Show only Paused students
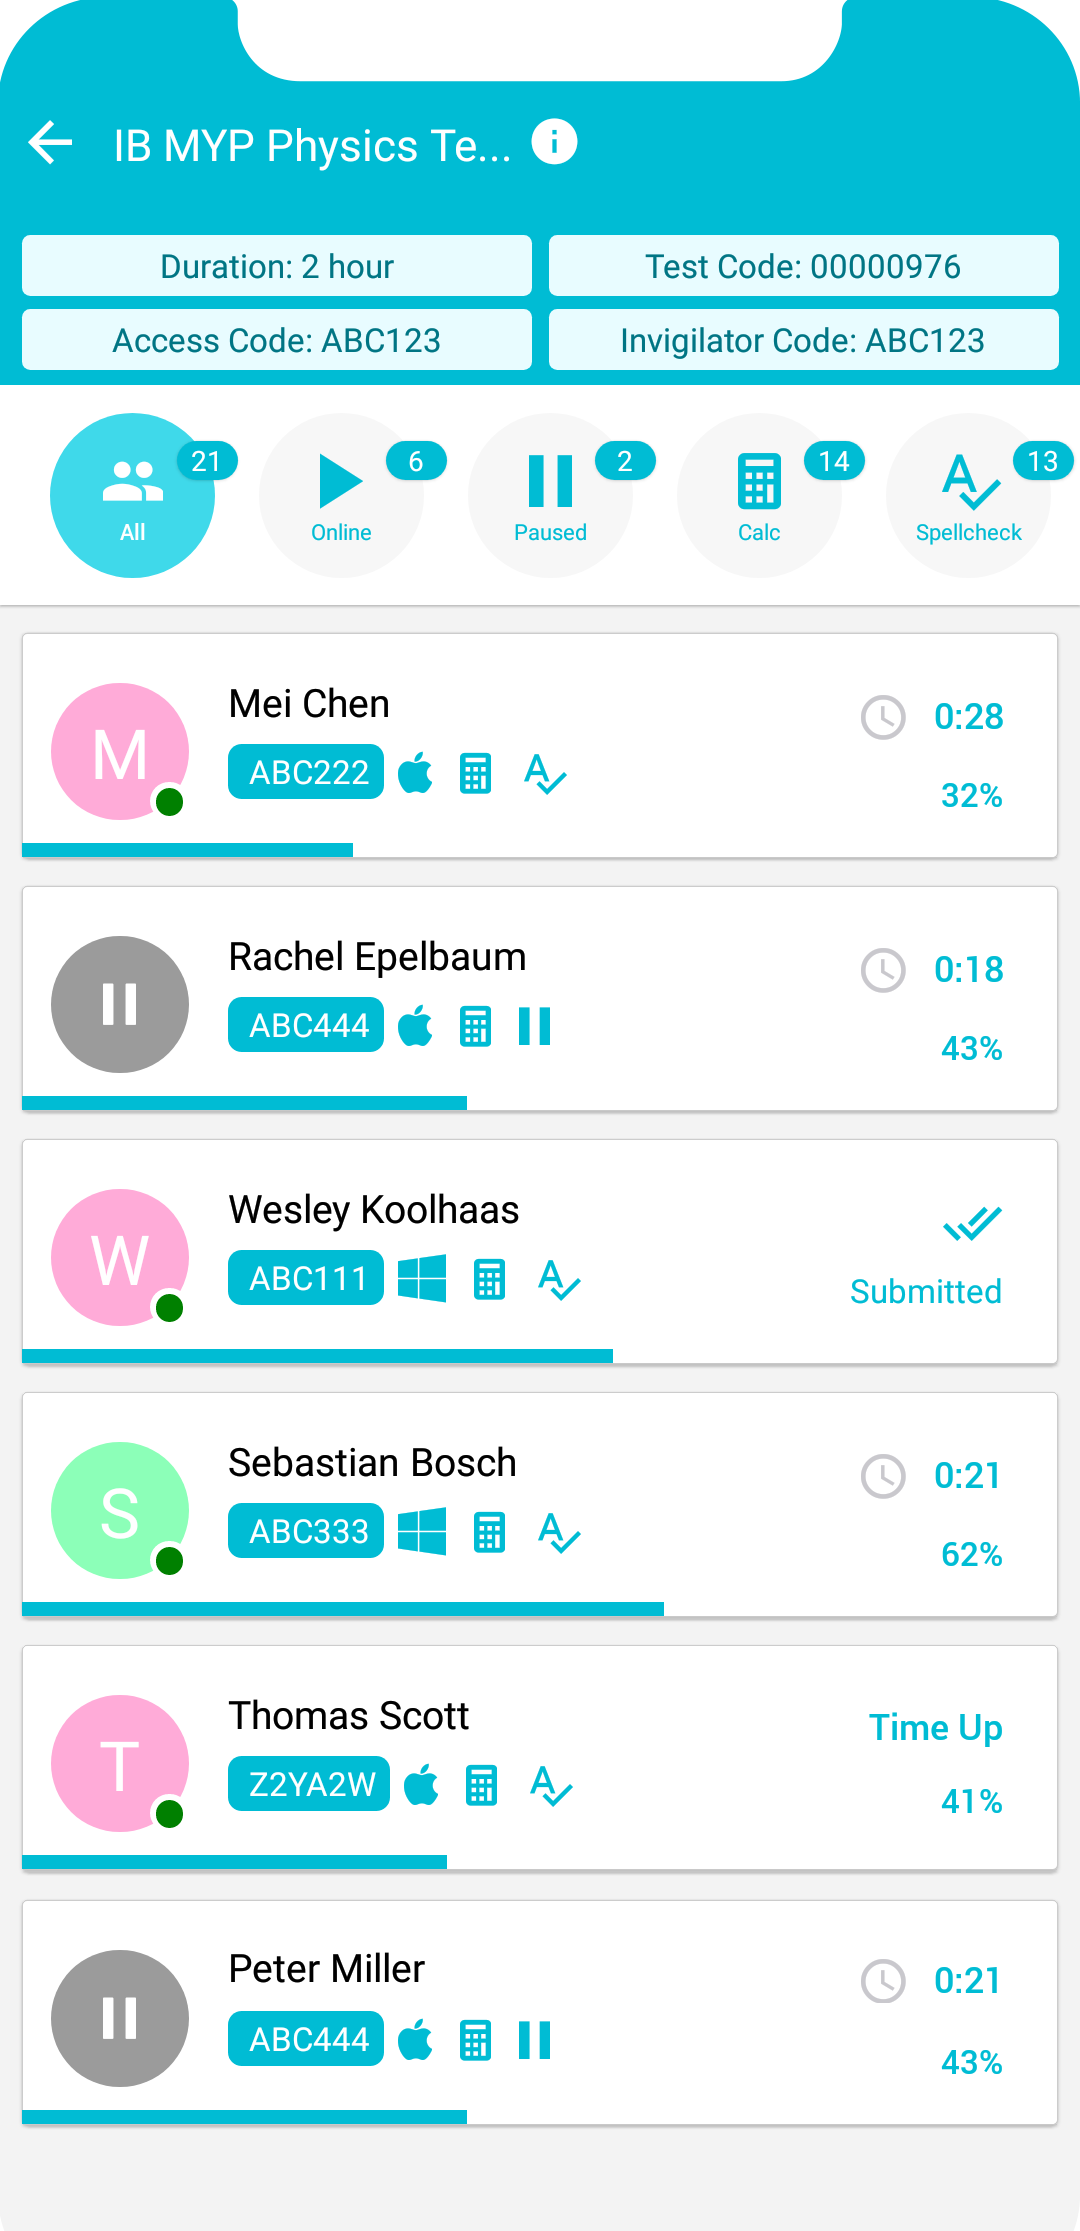Image resolution: width=1080 pixels, height=2231 pixels. pyautogui.click(x=551, y=495)
